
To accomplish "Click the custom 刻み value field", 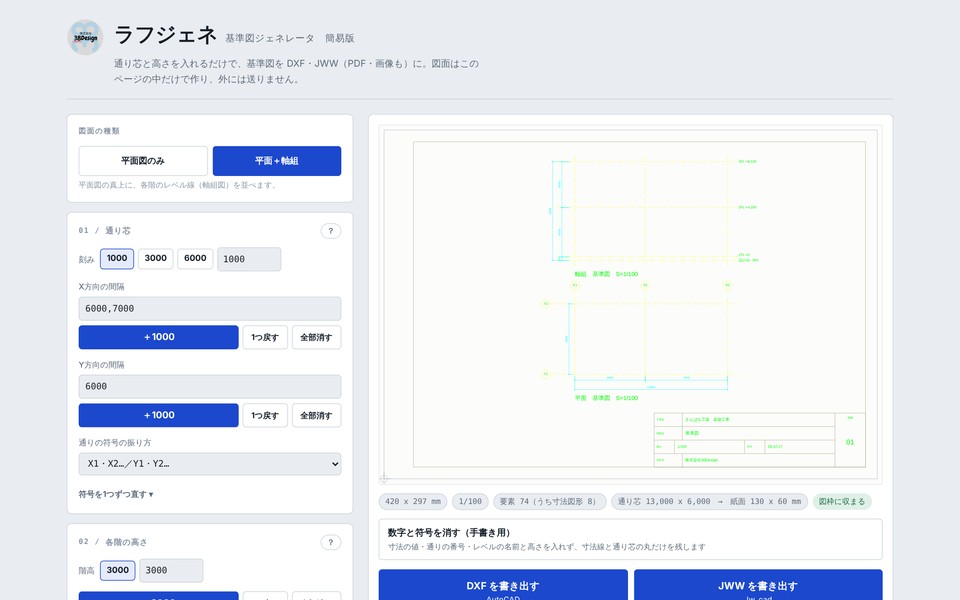I will pos(249,259).
